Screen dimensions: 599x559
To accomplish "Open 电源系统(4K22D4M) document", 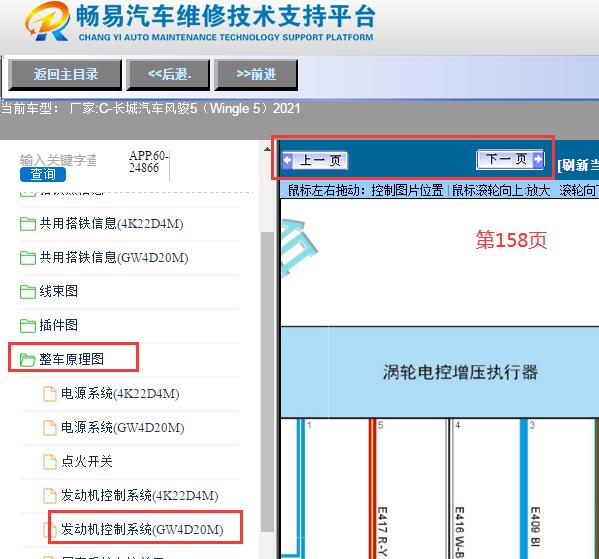I will click(x=120, y=394).
